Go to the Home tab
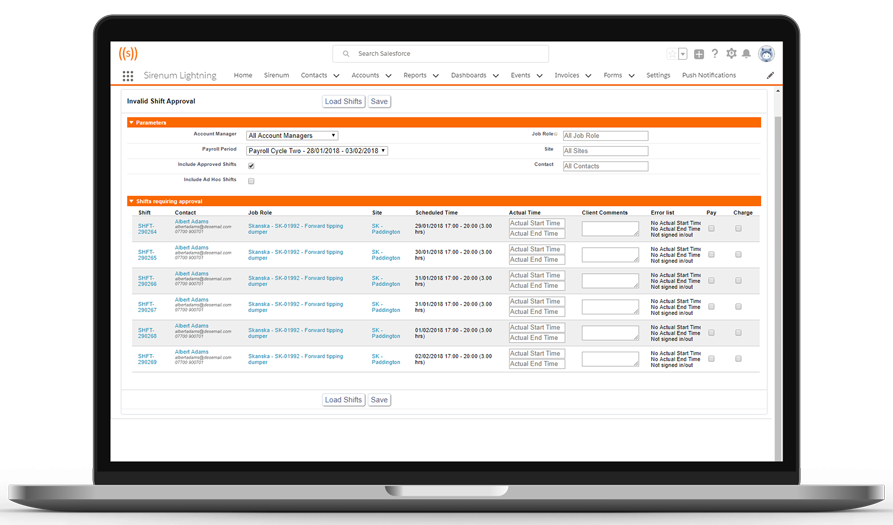The image size is (893, 525). 243,76
